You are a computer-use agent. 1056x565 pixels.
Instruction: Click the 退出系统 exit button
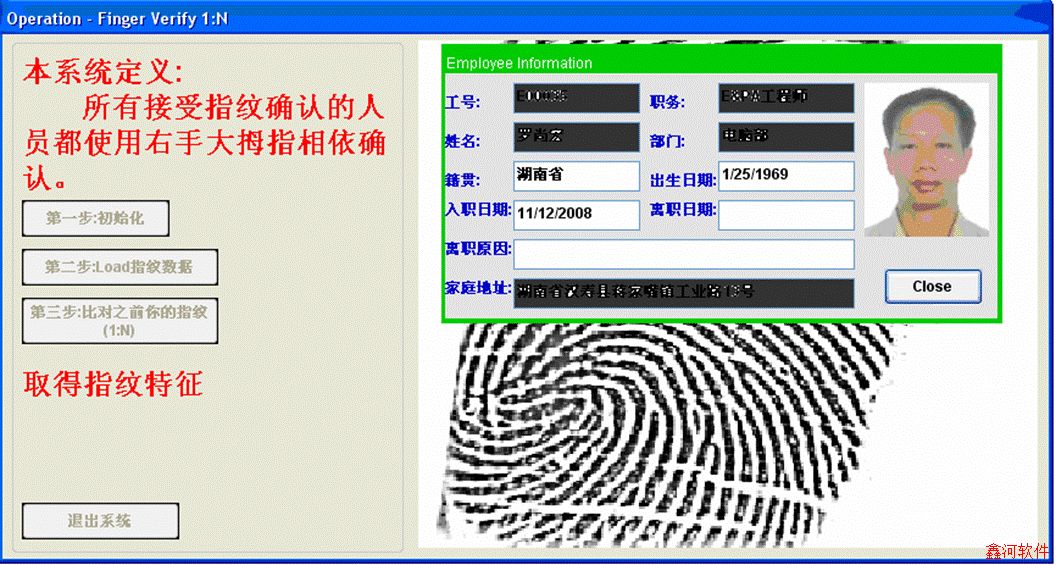pyautogui.click(x=100, y=521)
